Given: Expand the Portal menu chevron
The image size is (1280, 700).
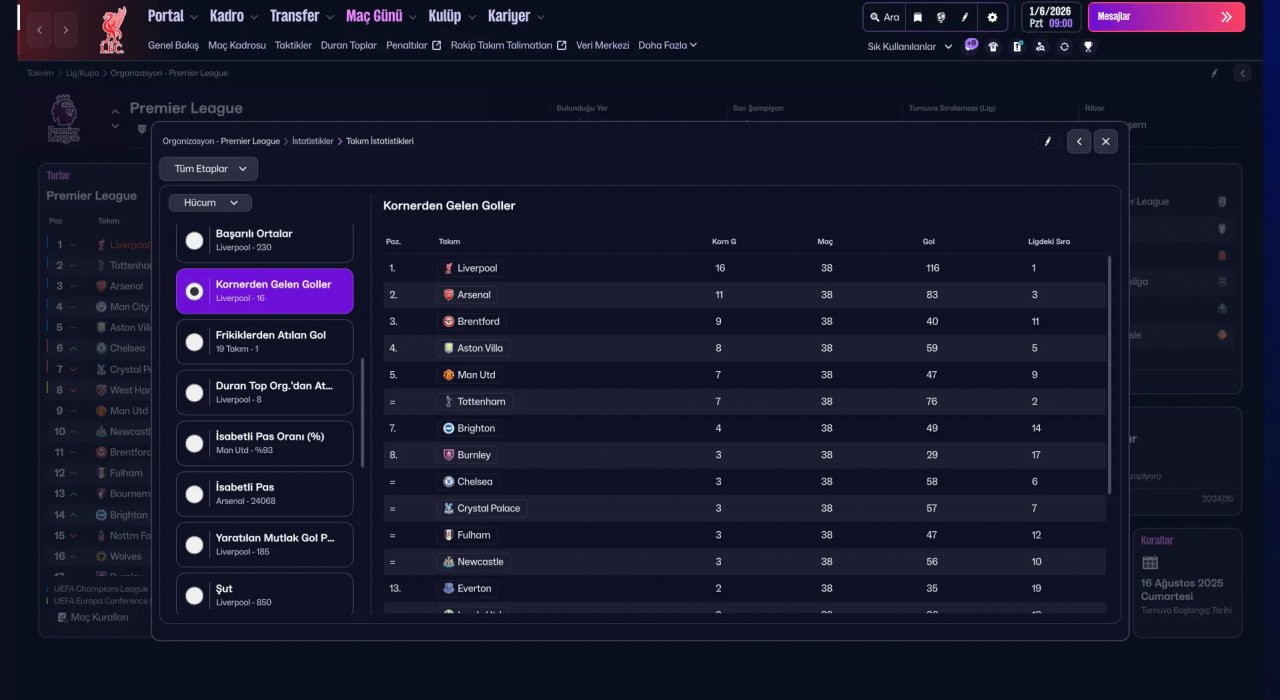Looking at the screenshot, I should 195,17.
